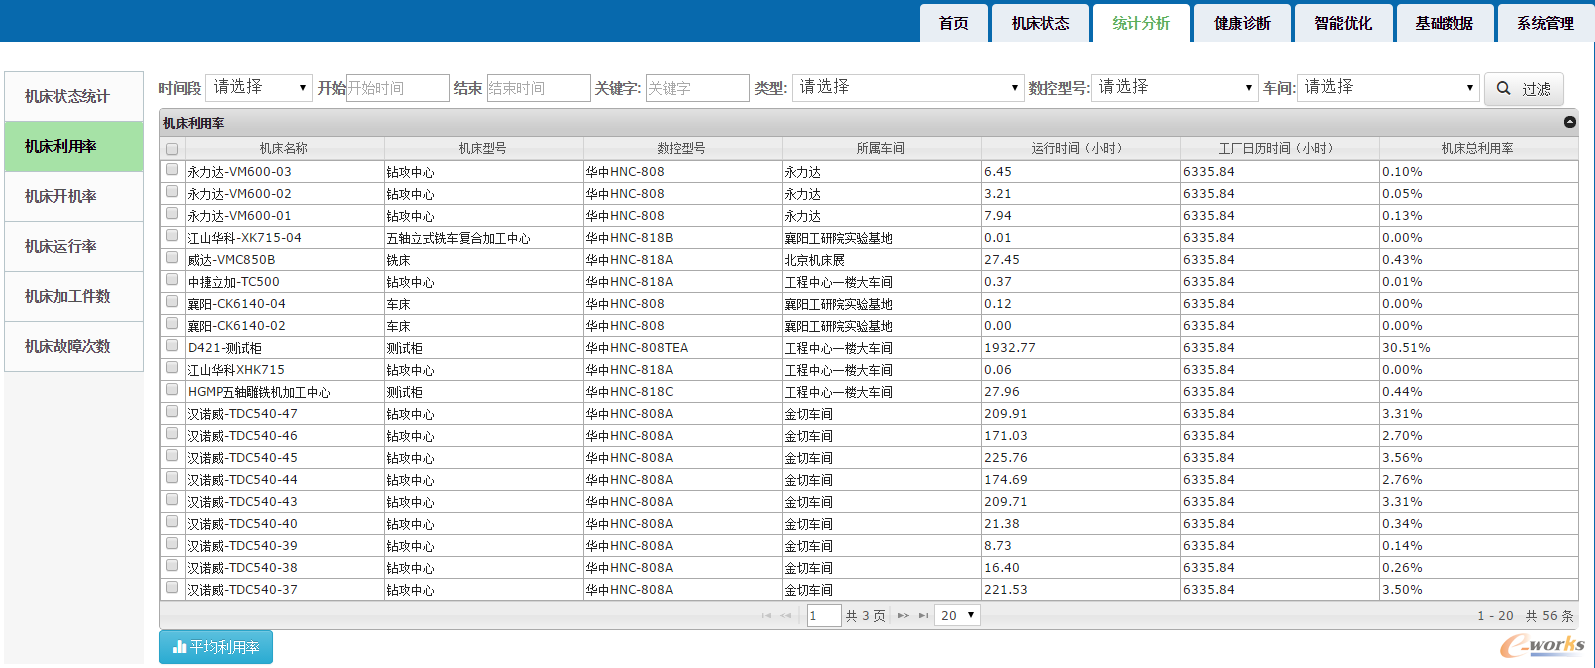Image resolution: width=1595 pixels, height=668 pixels.
Task: Focus the 关键字 input field
Action: tap(697, 88)
